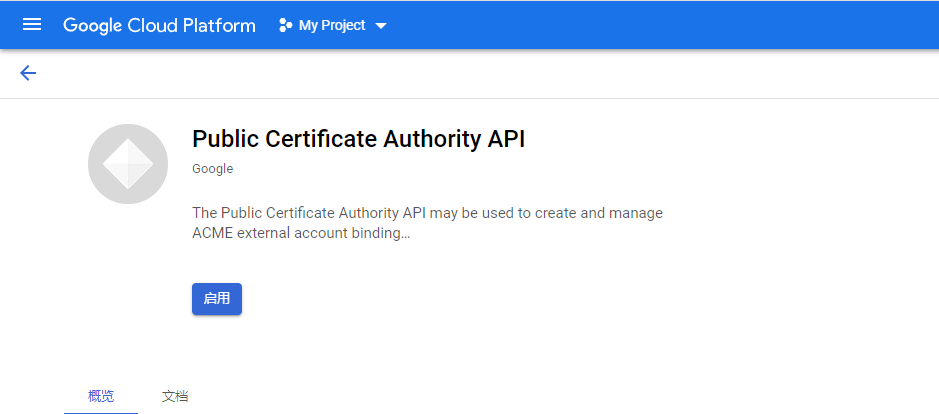This screenshot has width=939, height=414.
Task: Click the Public Certificate Authority API title
Action: [x=358, y=139]
